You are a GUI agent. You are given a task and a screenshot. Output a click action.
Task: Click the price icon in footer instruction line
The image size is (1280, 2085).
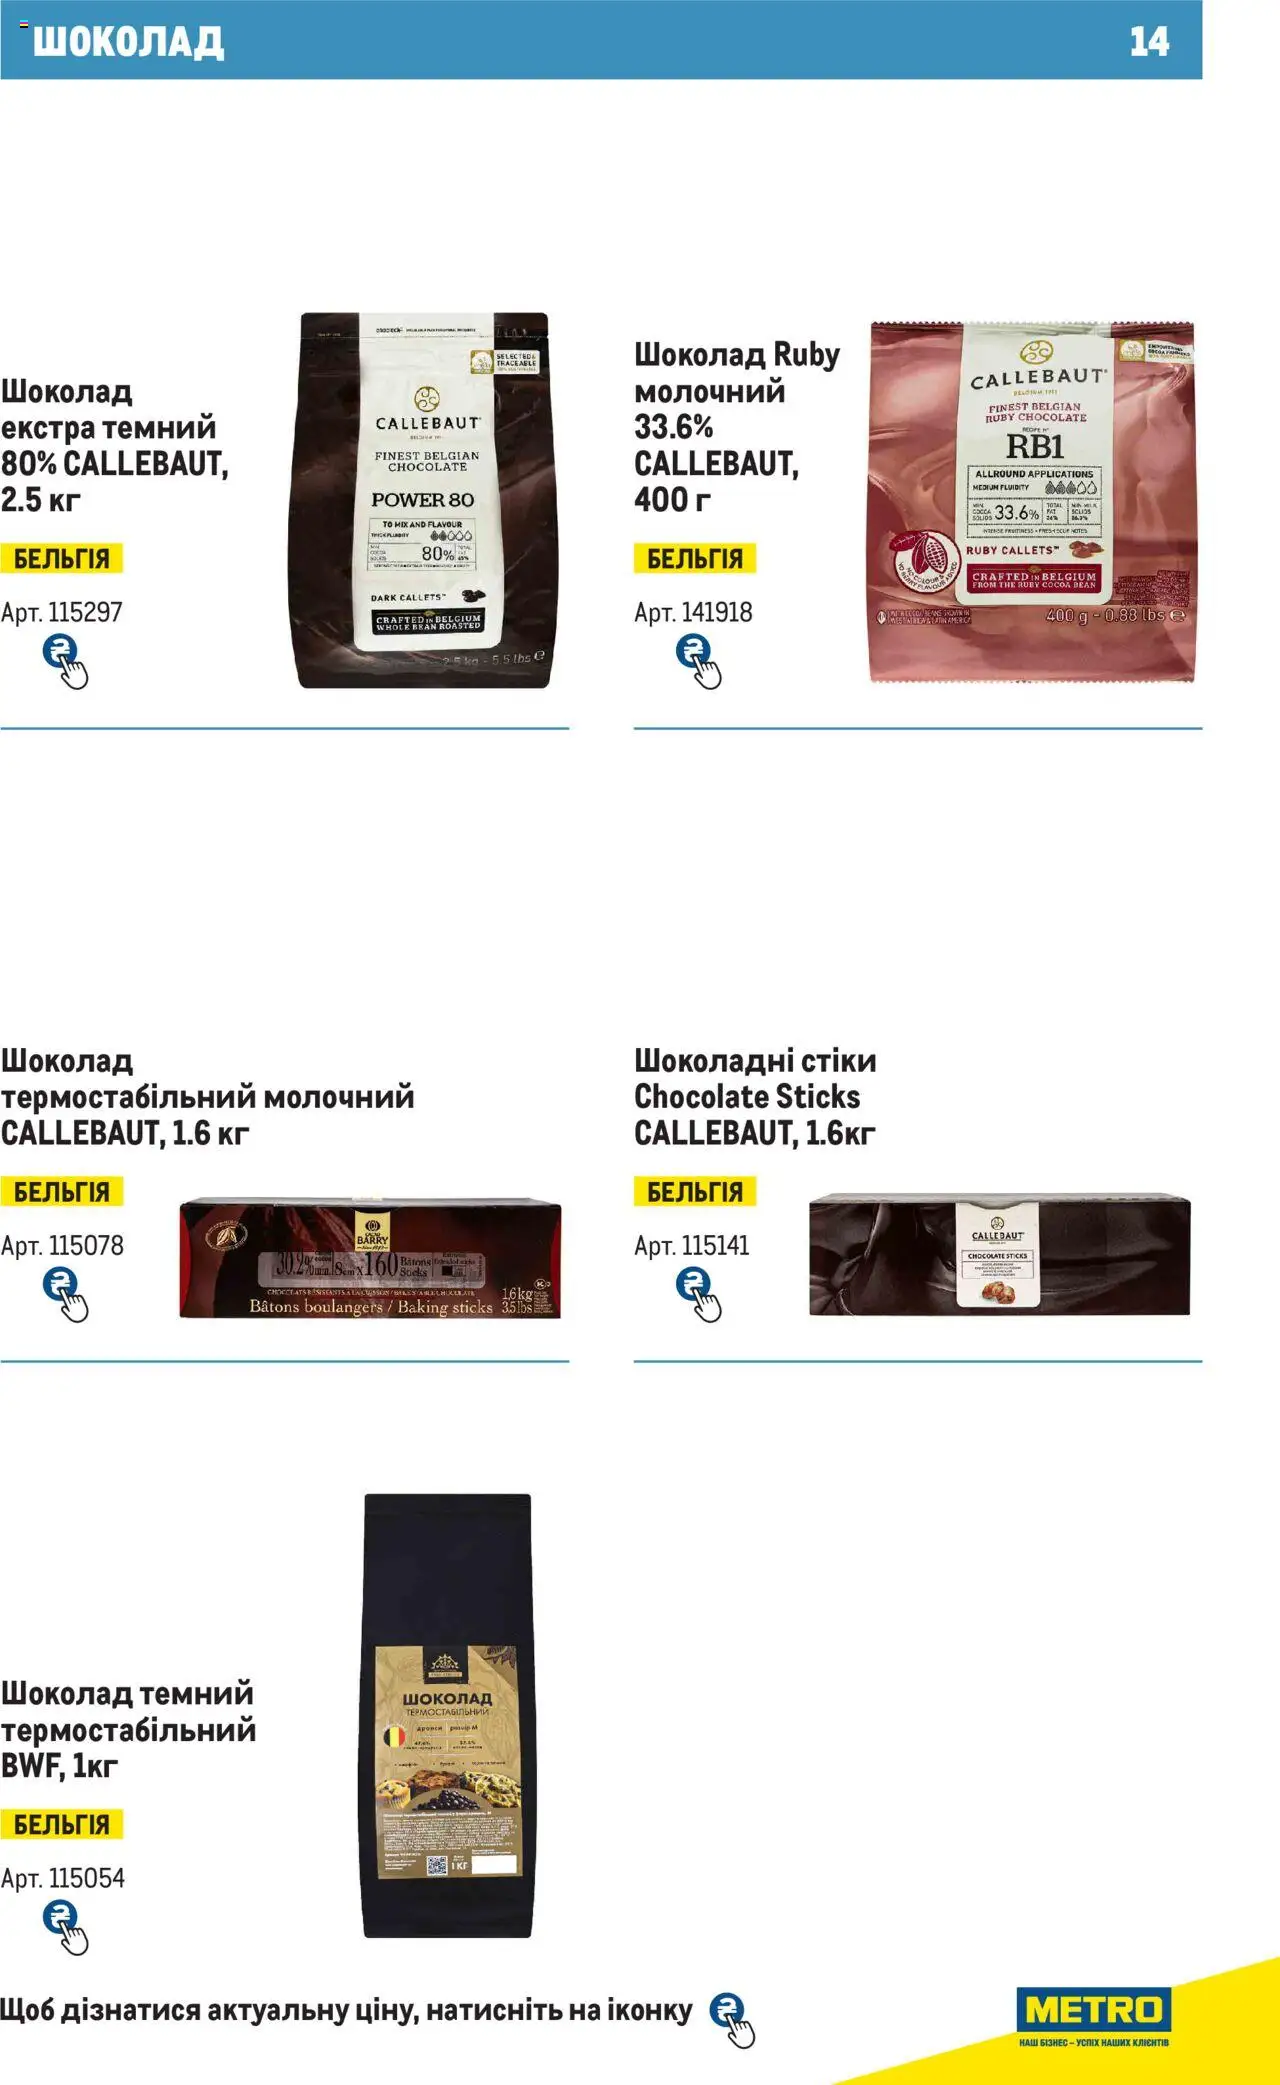coord(732,2020)
